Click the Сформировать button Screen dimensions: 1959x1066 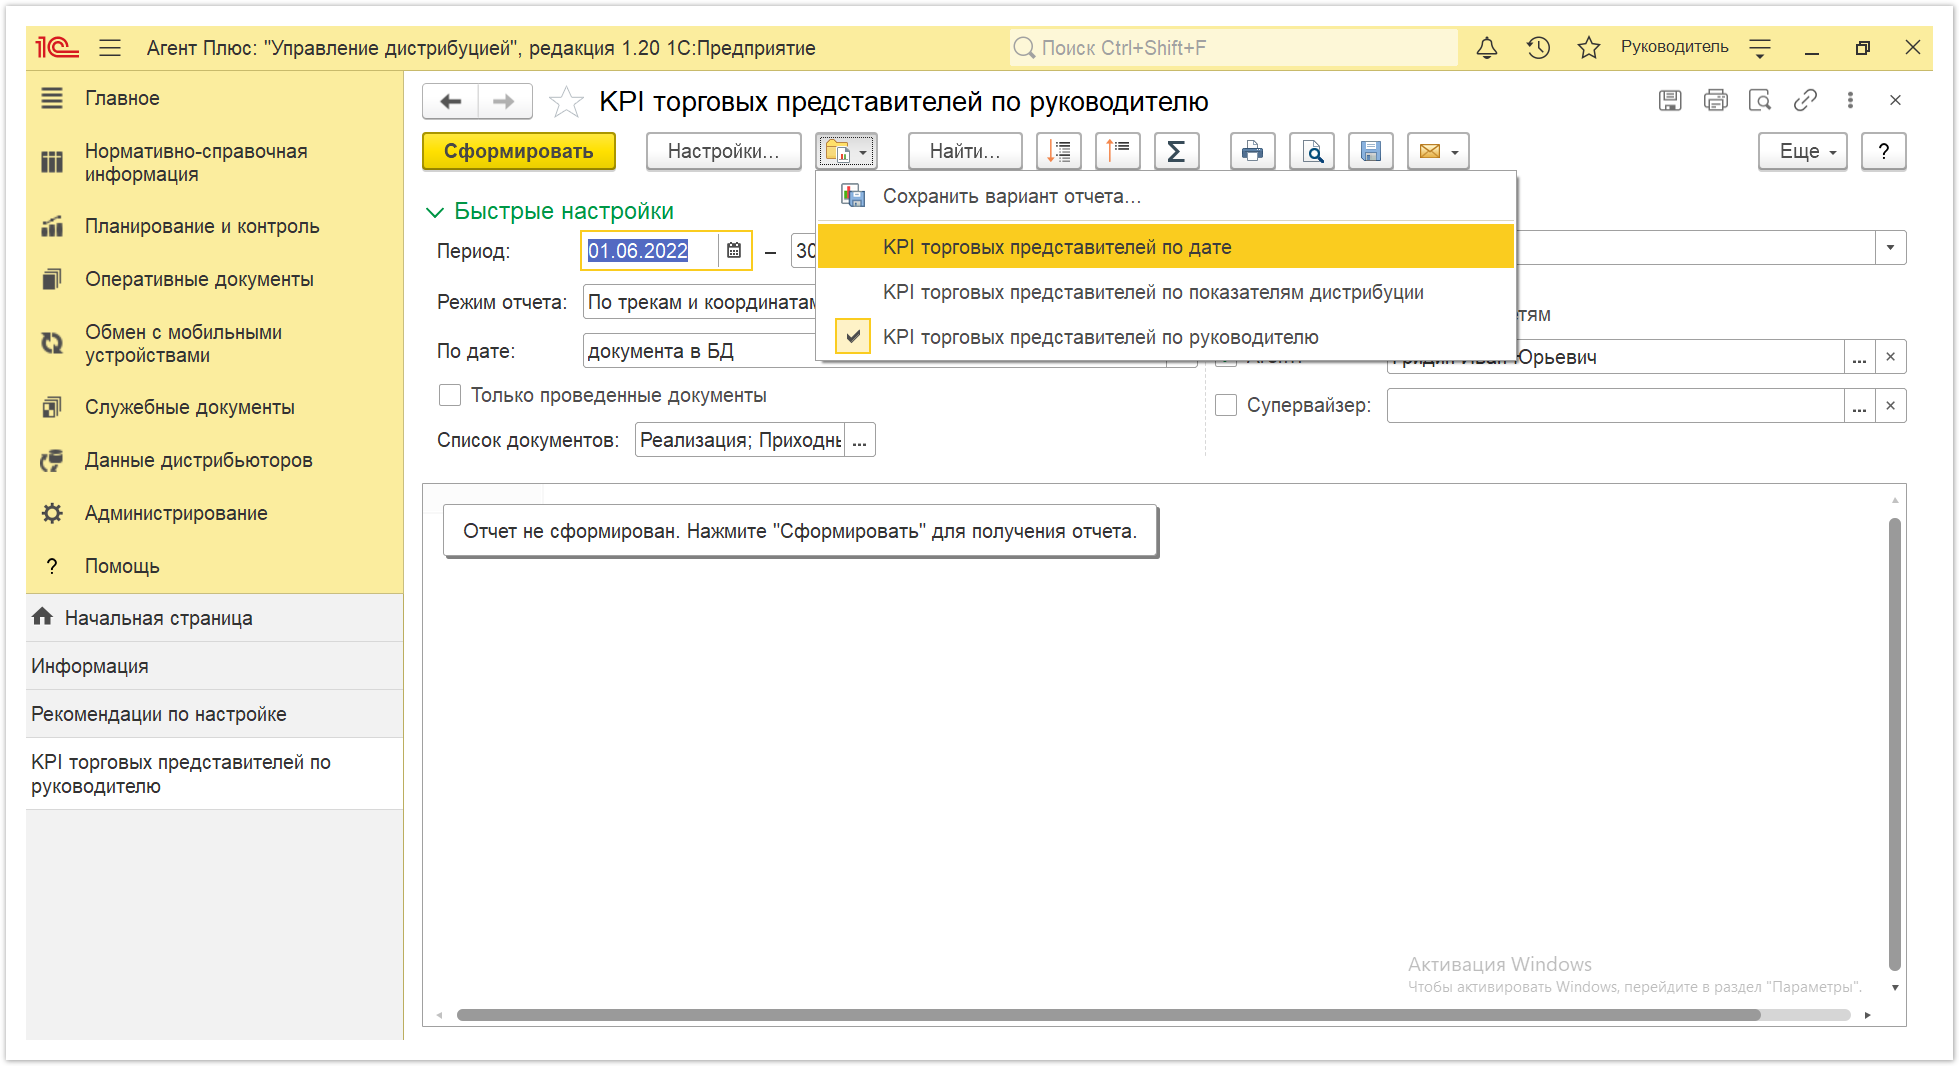point(518,151)
